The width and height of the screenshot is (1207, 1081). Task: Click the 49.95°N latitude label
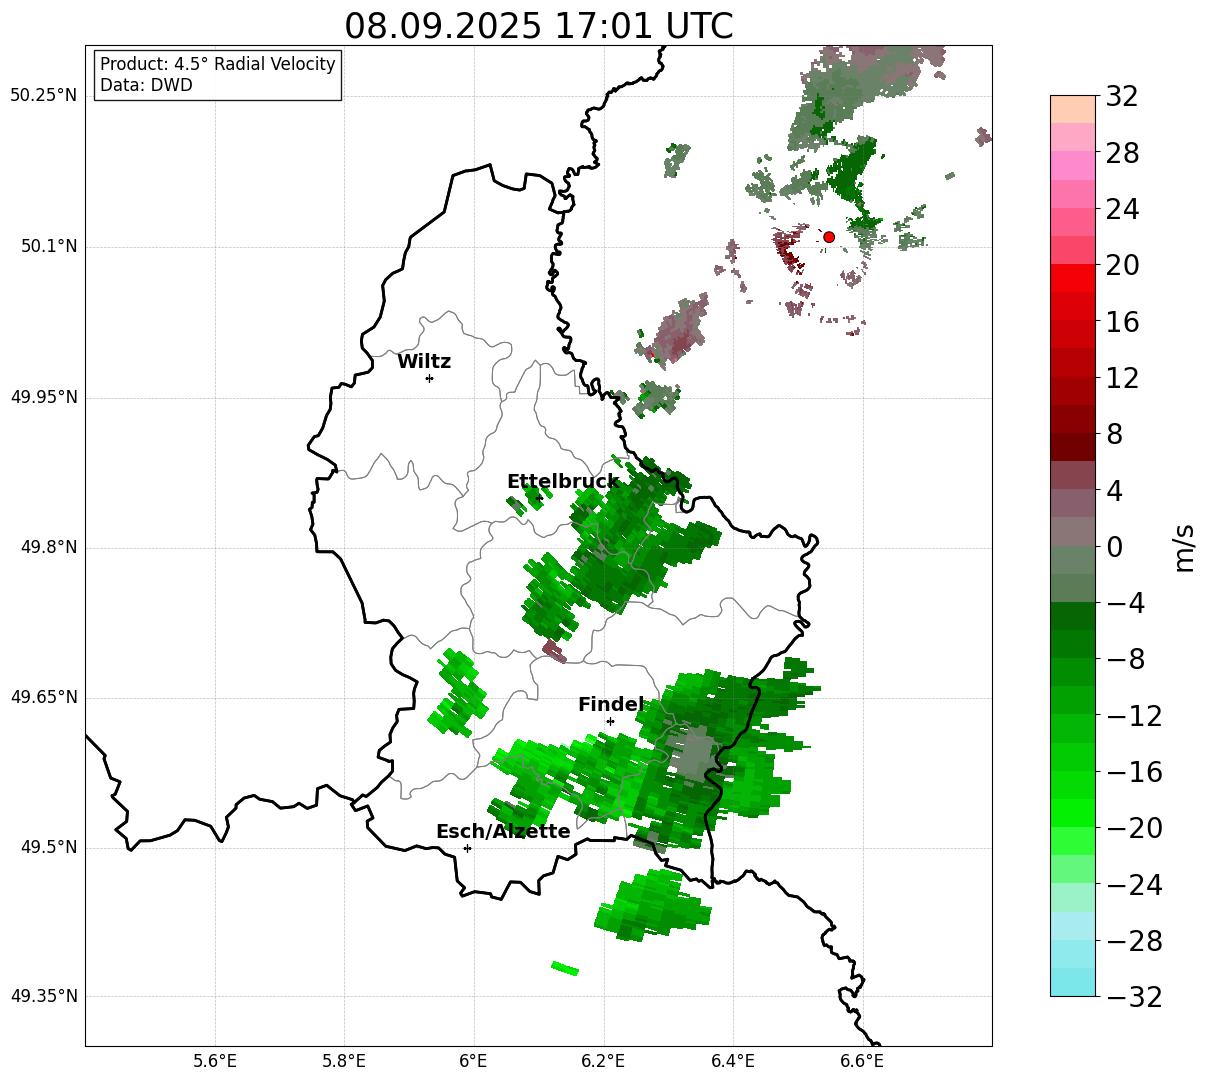(43, 397)
